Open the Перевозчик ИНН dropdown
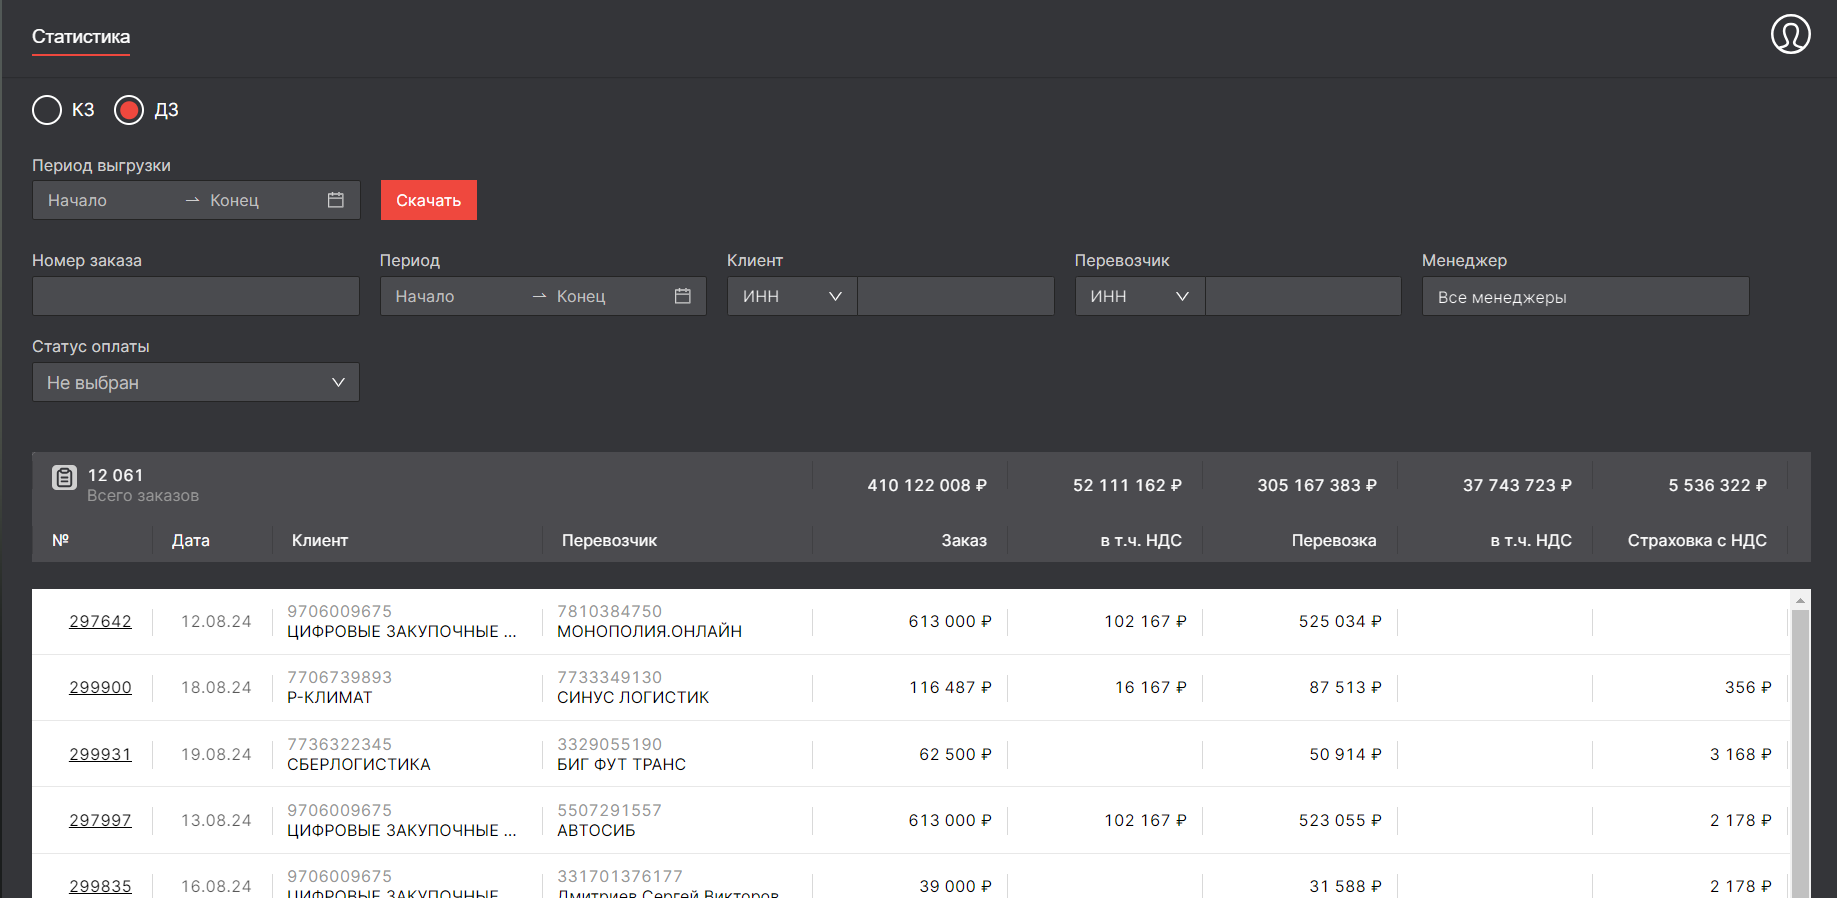Image resolution: width=1837 pixels, height=898 pixels. pyautogui.click(x=1140, y=296)
